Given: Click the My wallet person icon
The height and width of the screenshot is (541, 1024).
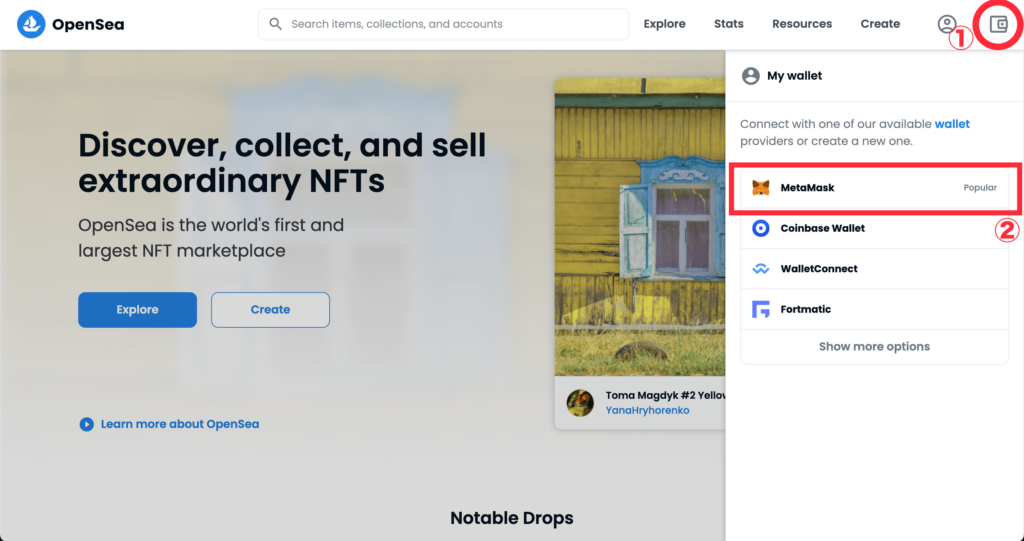Looking at the screenshot, I should [749, 76].
